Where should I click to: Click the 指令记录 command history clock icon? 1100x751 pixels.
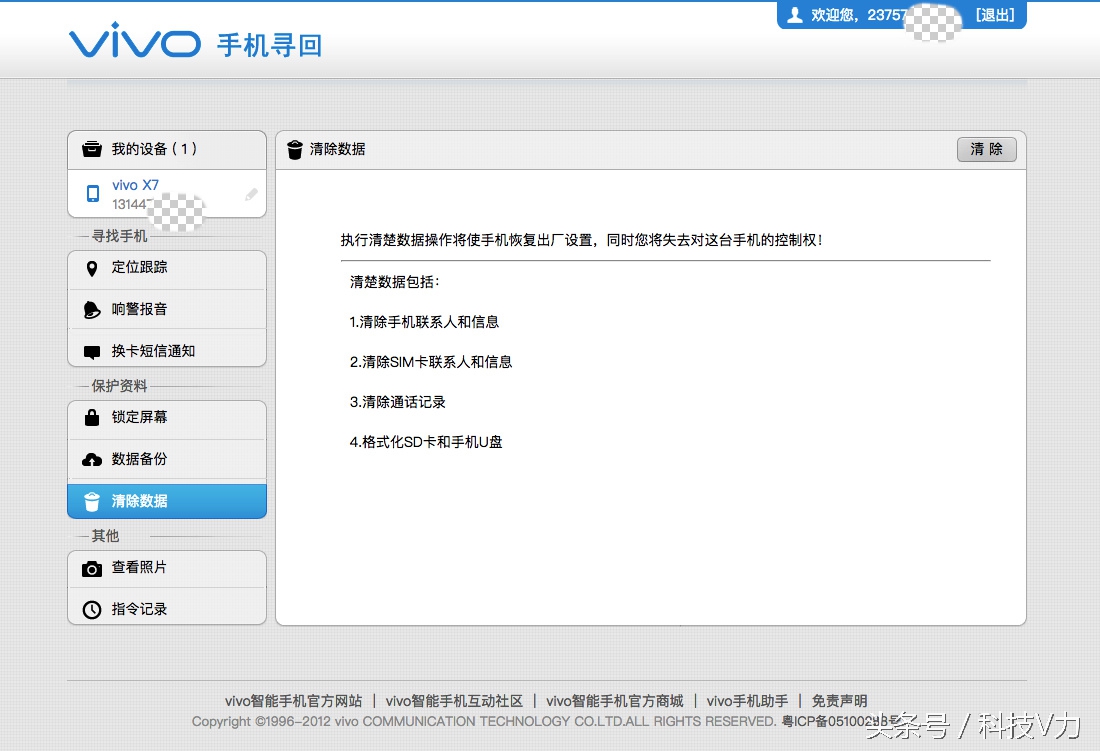coord(92,608)
